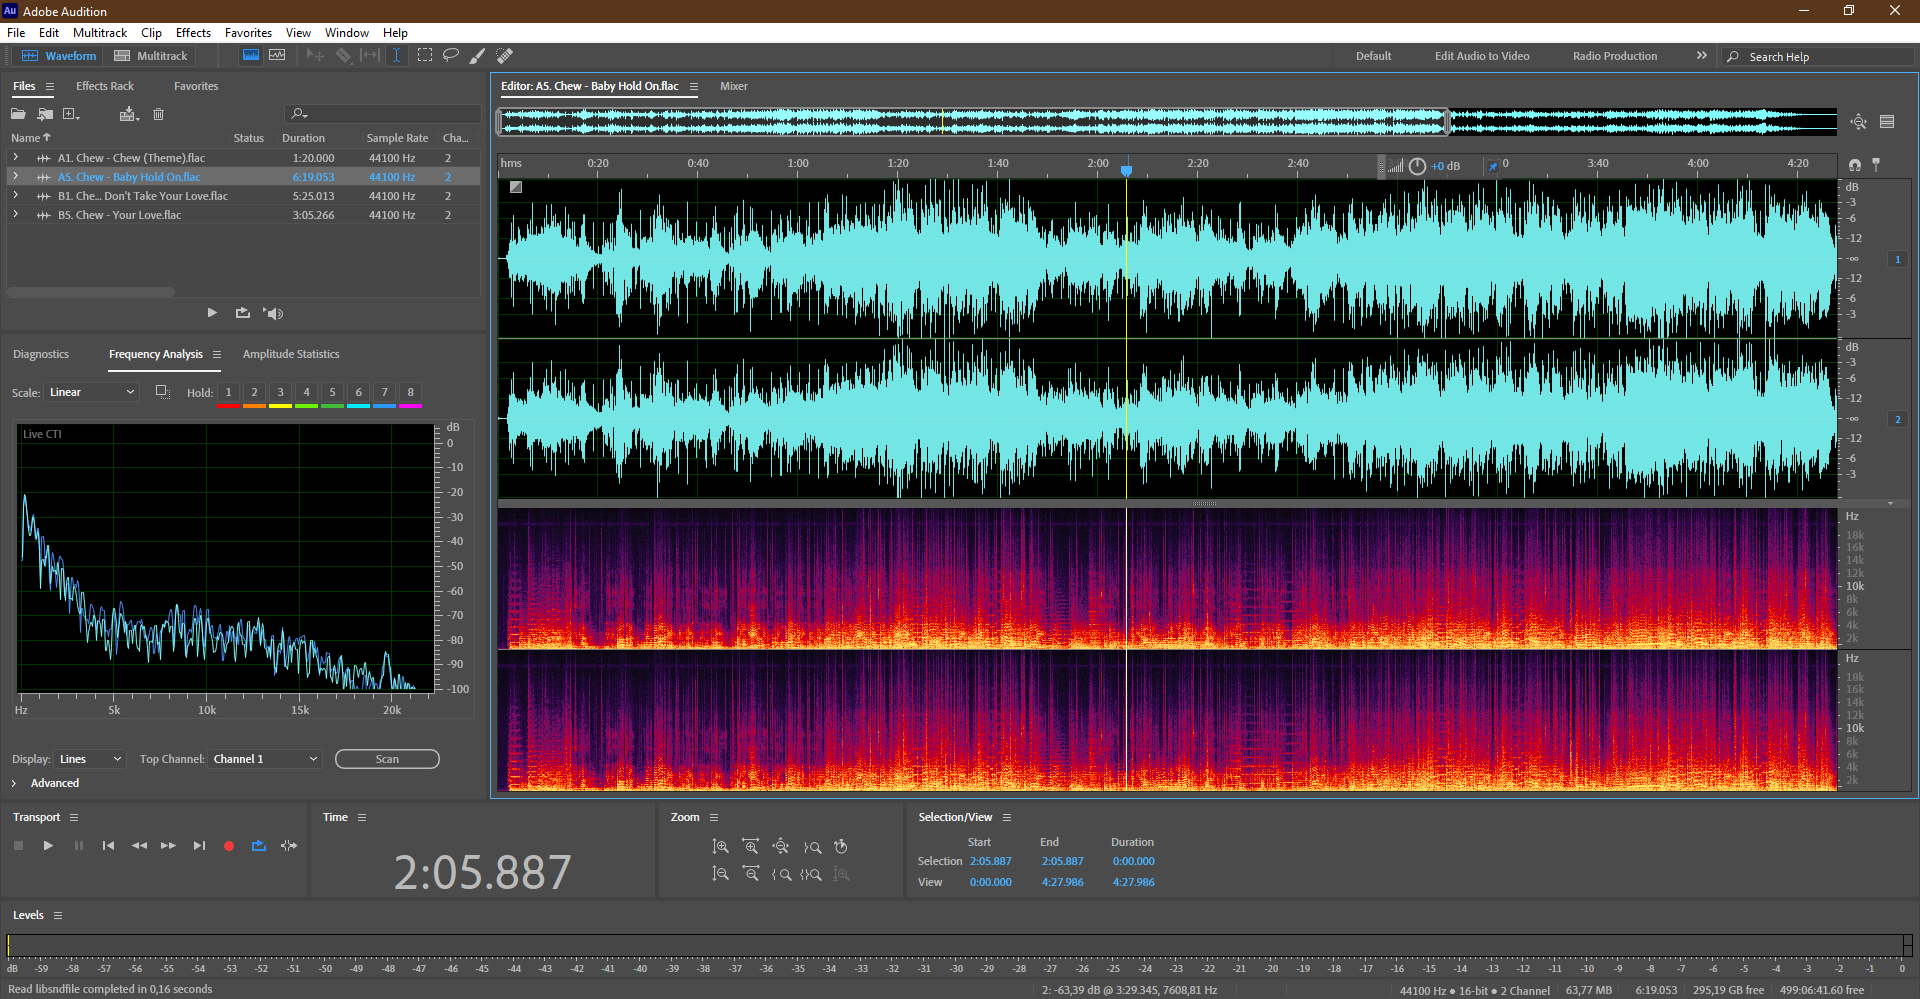Toggle Auto-Play in Files panel
This screenshot has width=1920, height=999.
point(273,313)
